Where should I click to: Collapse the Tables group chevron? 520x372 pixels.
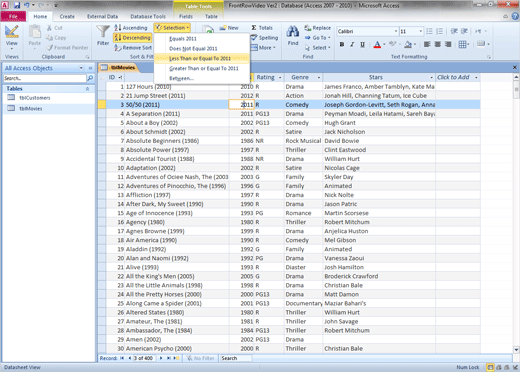[x=87, y=89]
